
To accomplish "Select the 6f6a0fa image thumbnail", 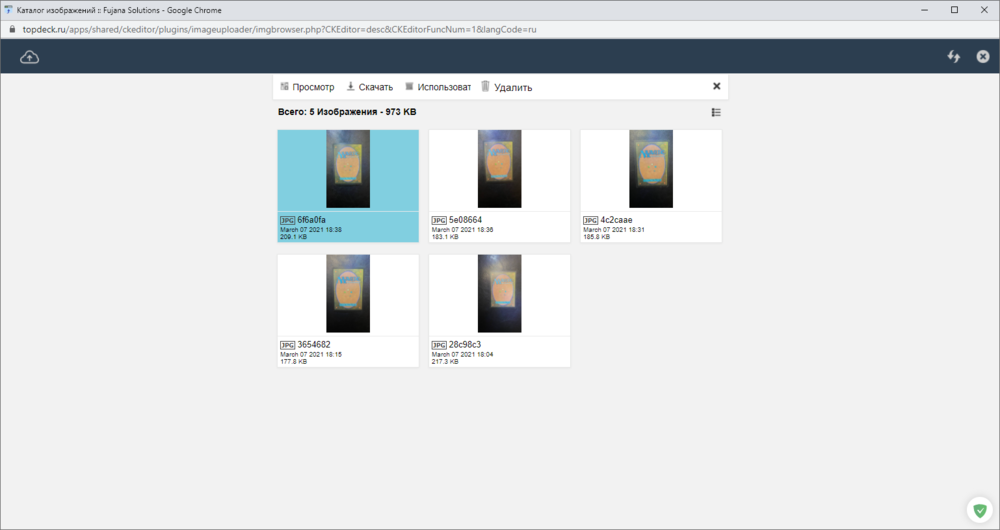I will point(348,169).
